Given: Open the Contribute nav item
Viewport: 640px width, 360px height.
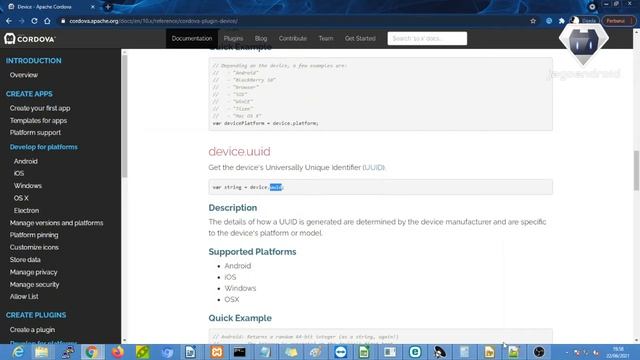Looking at the screenshot, I should [x=293, y=38].
